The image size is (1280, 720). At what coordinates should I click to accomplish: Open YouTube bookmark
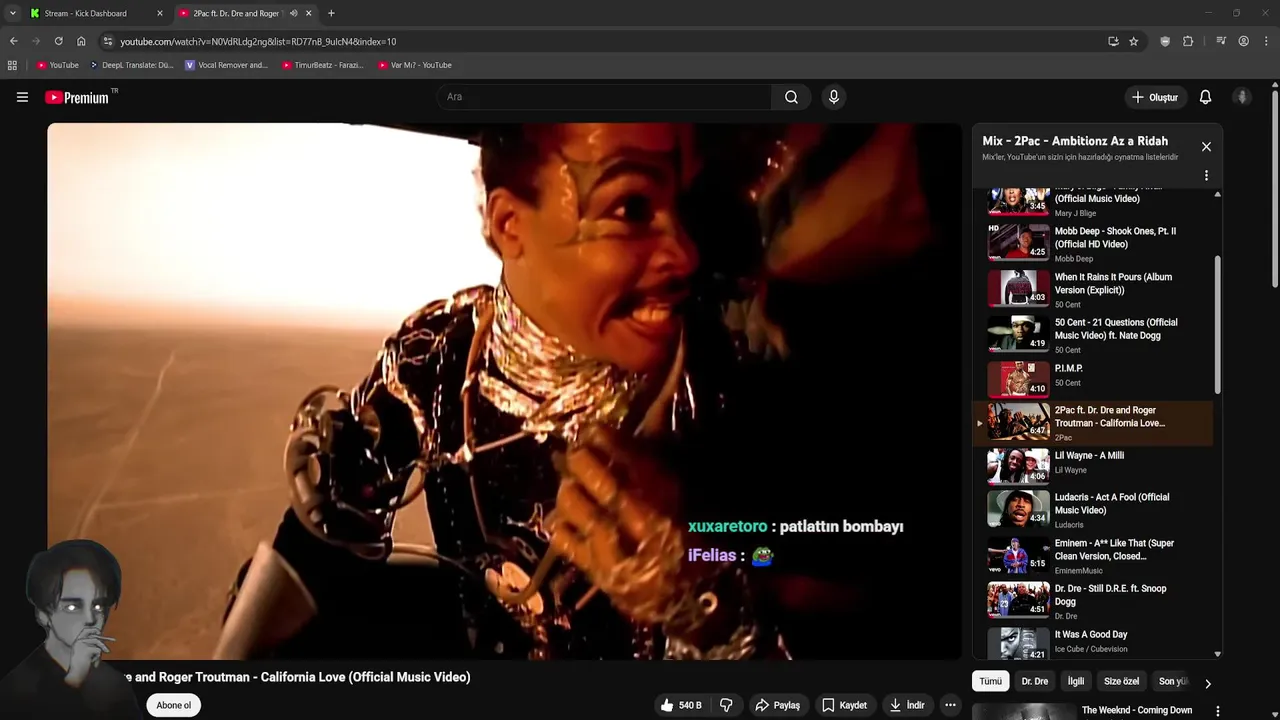[57, 65]
